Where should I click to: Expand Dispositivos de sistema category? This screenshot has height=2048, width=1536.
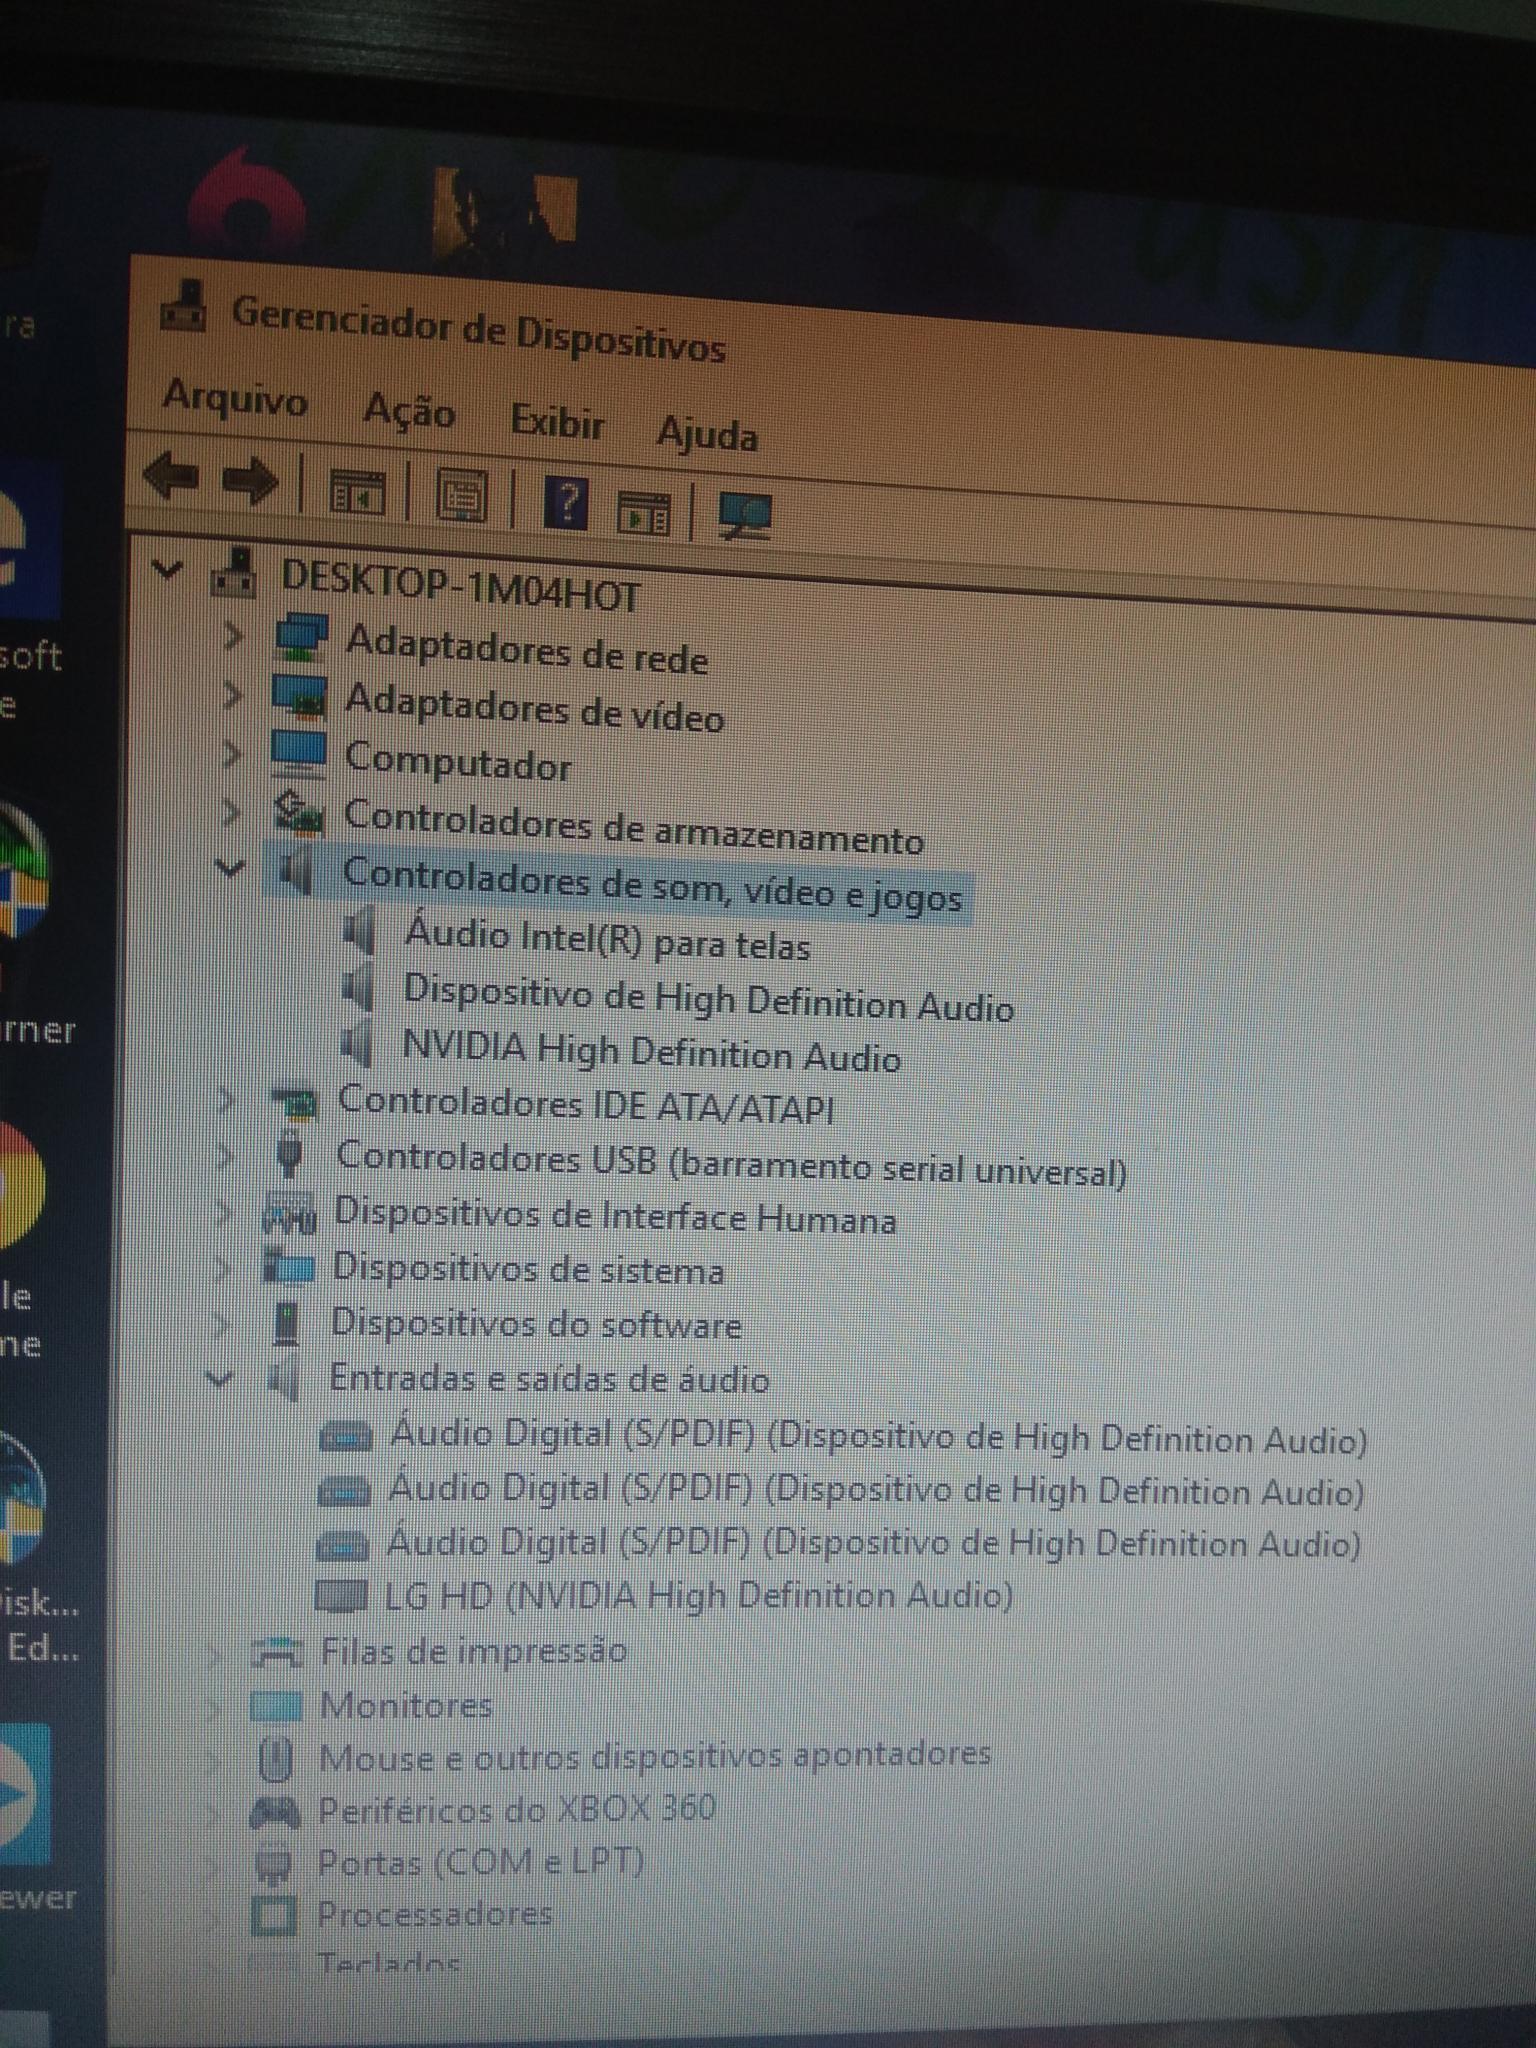pos(221,1268)
